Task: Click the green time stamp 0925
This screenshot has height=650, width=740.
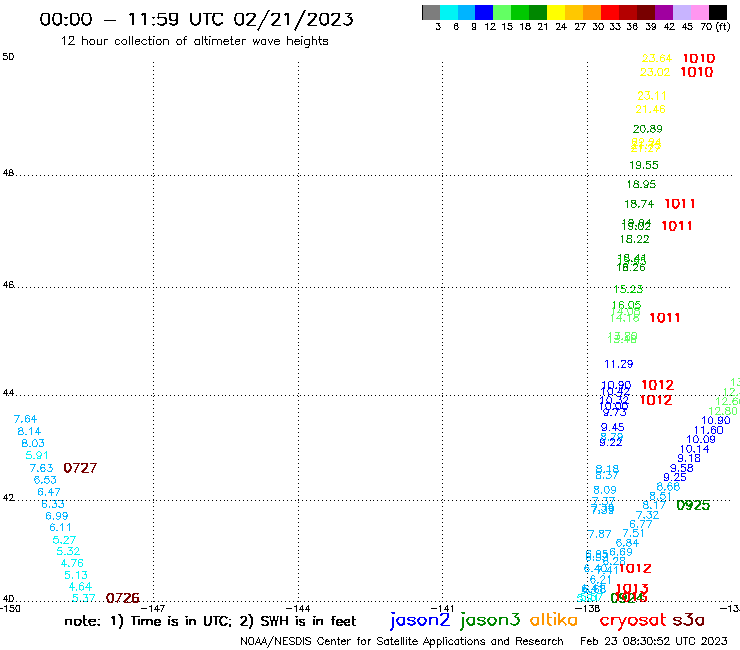Action: click(693, 506)
